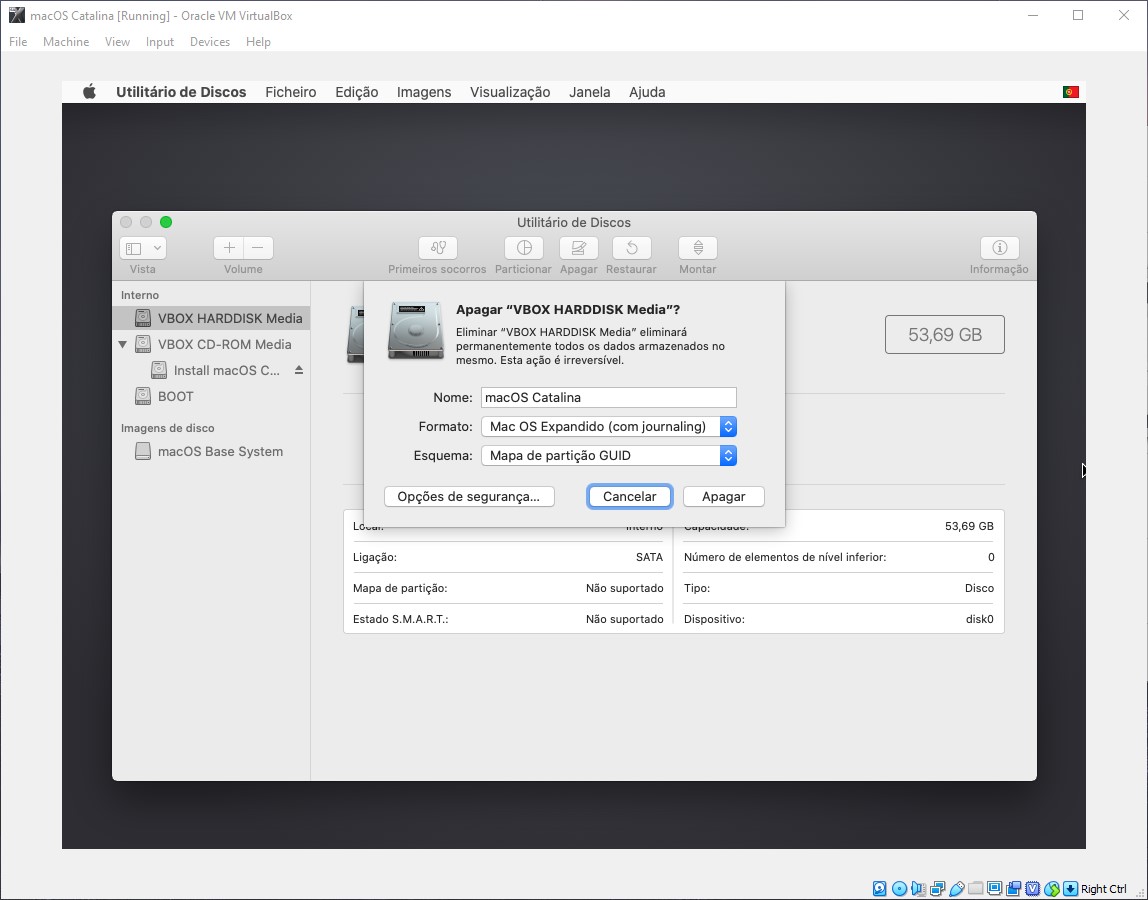This screenshot has width=1148, height=900.
Task: Click the display settings status icon
Action: coord(994,889)
